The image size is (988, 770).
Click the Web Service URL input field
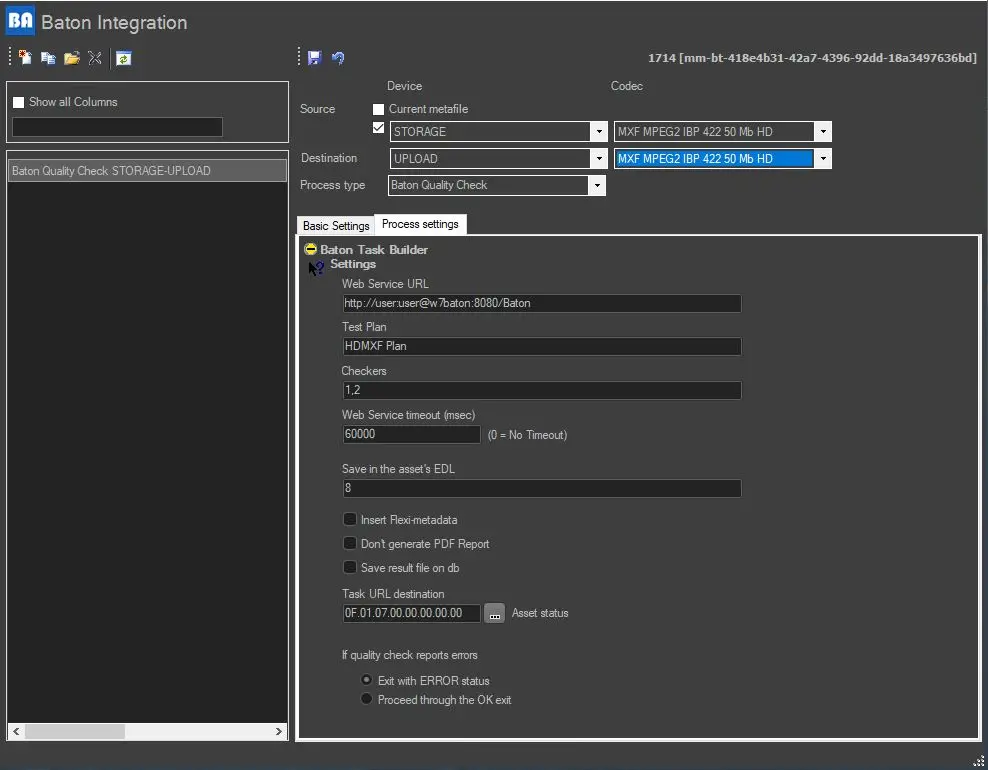tap(541, 303)
